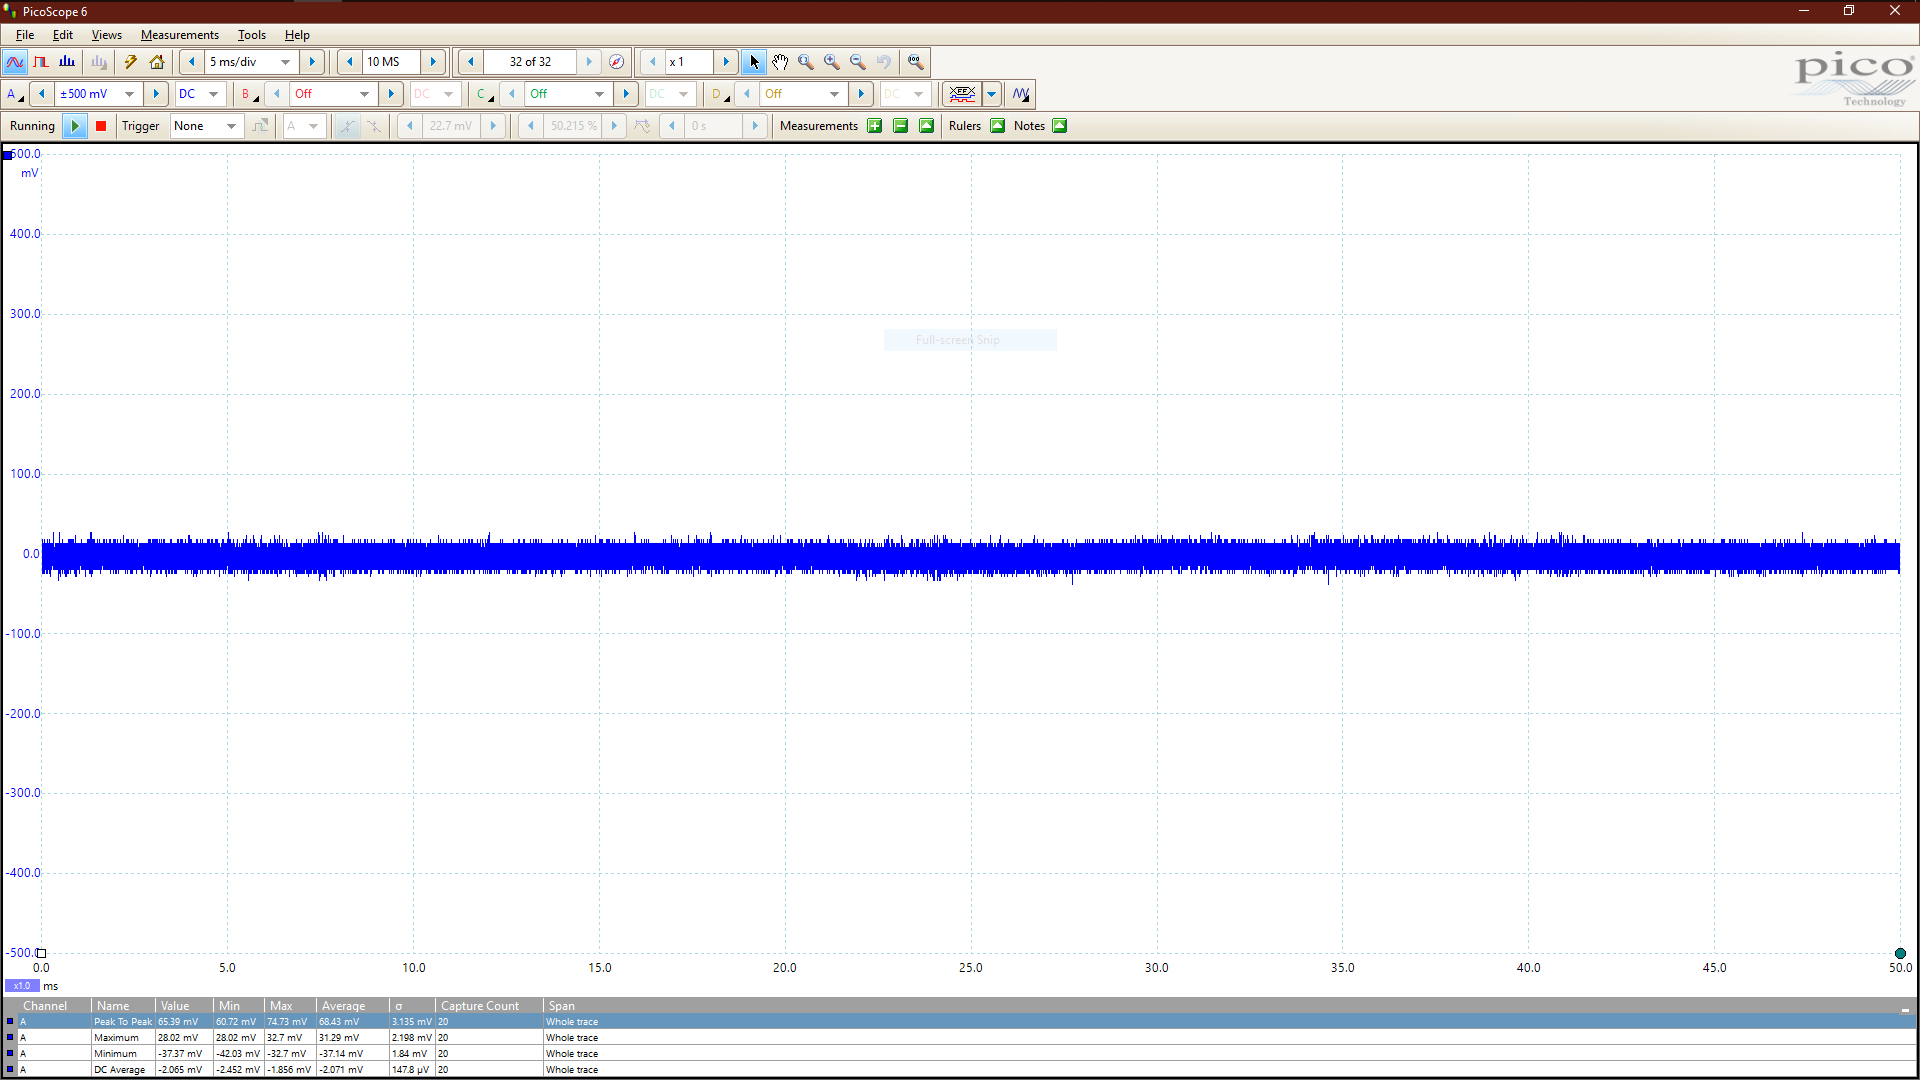Click the Auto setup lightning icon
Viewport: 1920px width, 1080px height.
[131, 62]
